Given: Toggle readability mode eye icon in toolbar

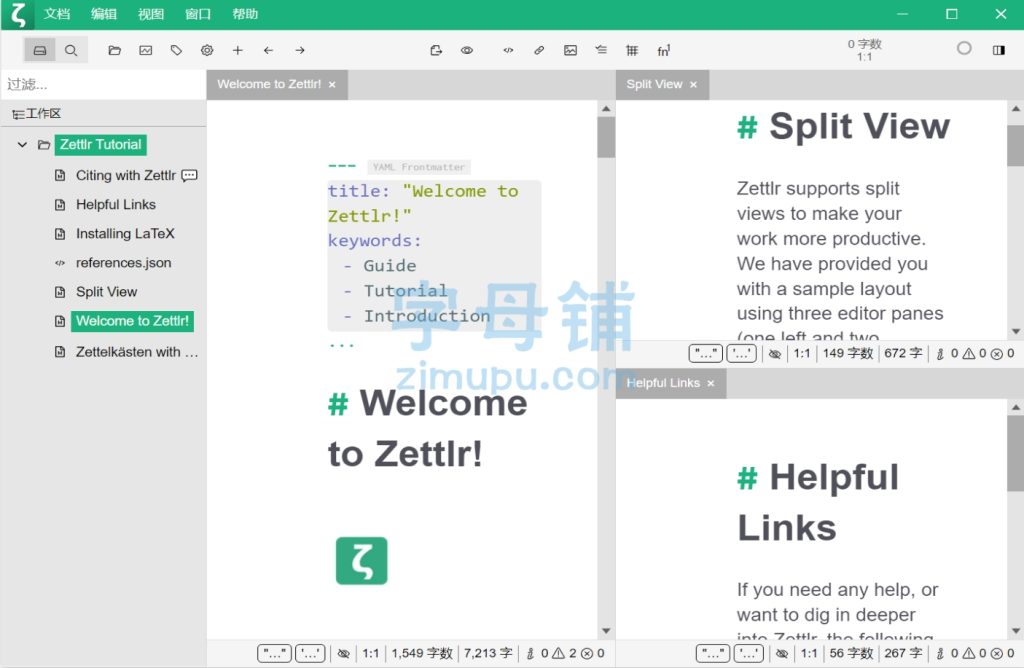Looking at the screenshot, I should [467, 50].
